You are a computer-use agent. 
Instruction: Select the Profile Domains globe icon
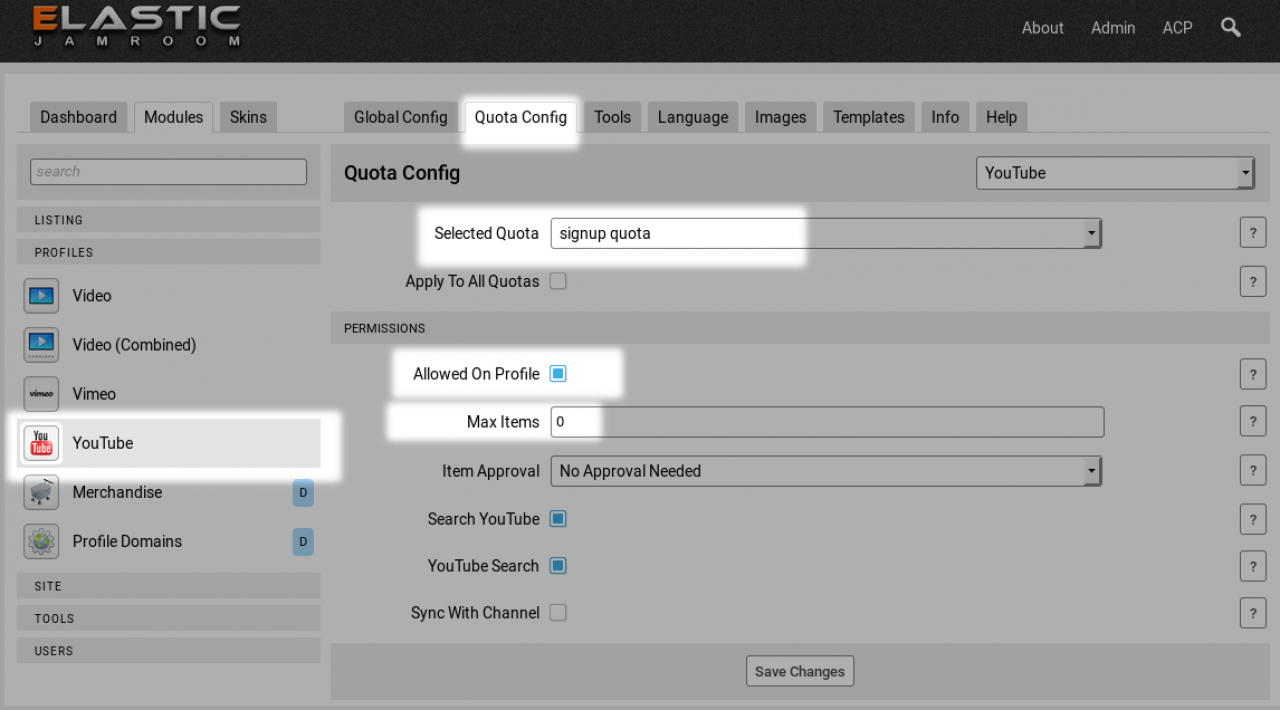[41, 541]
